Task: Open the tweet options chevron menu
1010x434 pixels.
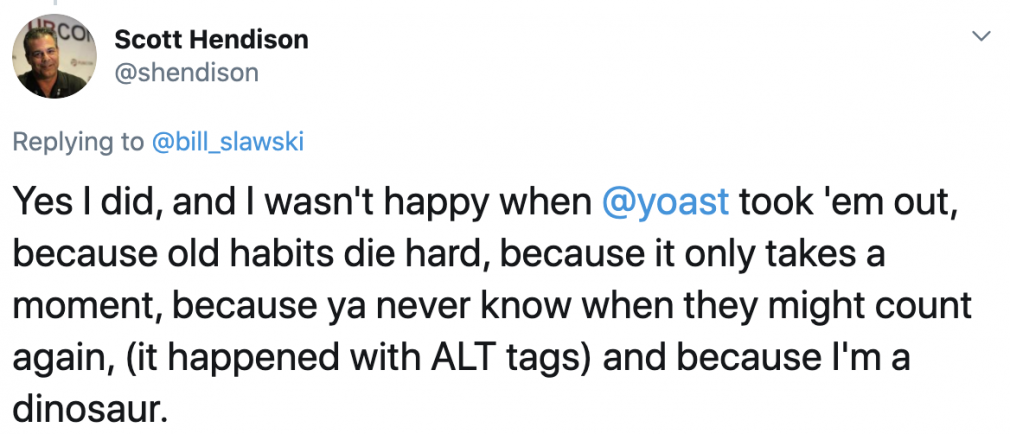Action: [980, 36]
